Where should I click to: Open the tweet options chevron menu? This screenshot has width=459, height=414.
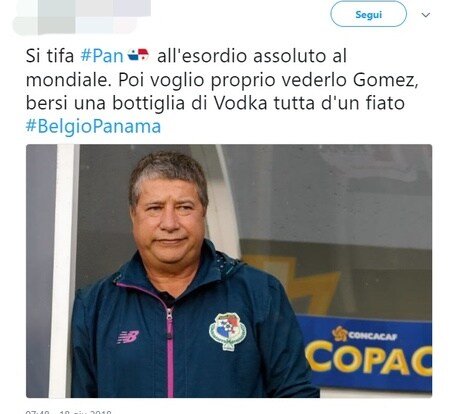point(426,15)
